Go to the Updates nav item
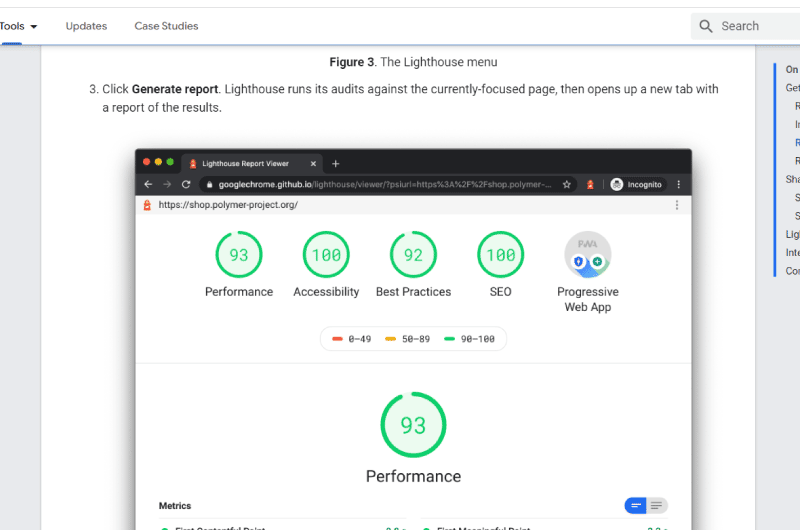 [x=86, y=26]
